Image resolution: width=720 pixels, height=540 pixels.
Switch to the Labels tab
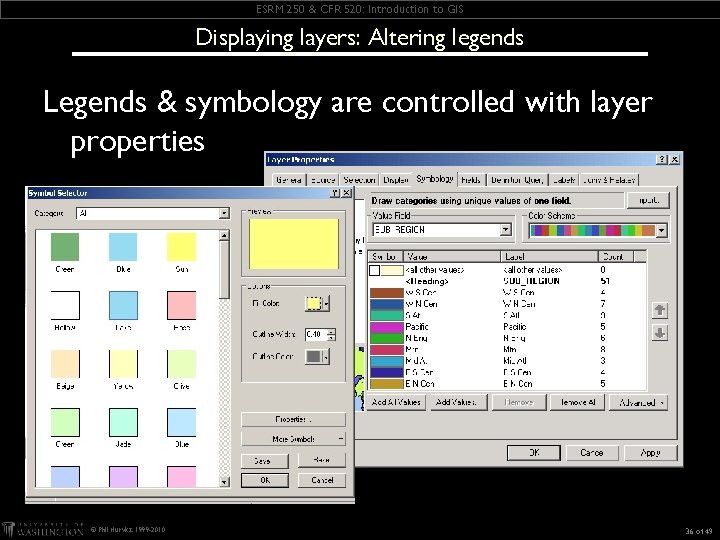pos(564,180)
